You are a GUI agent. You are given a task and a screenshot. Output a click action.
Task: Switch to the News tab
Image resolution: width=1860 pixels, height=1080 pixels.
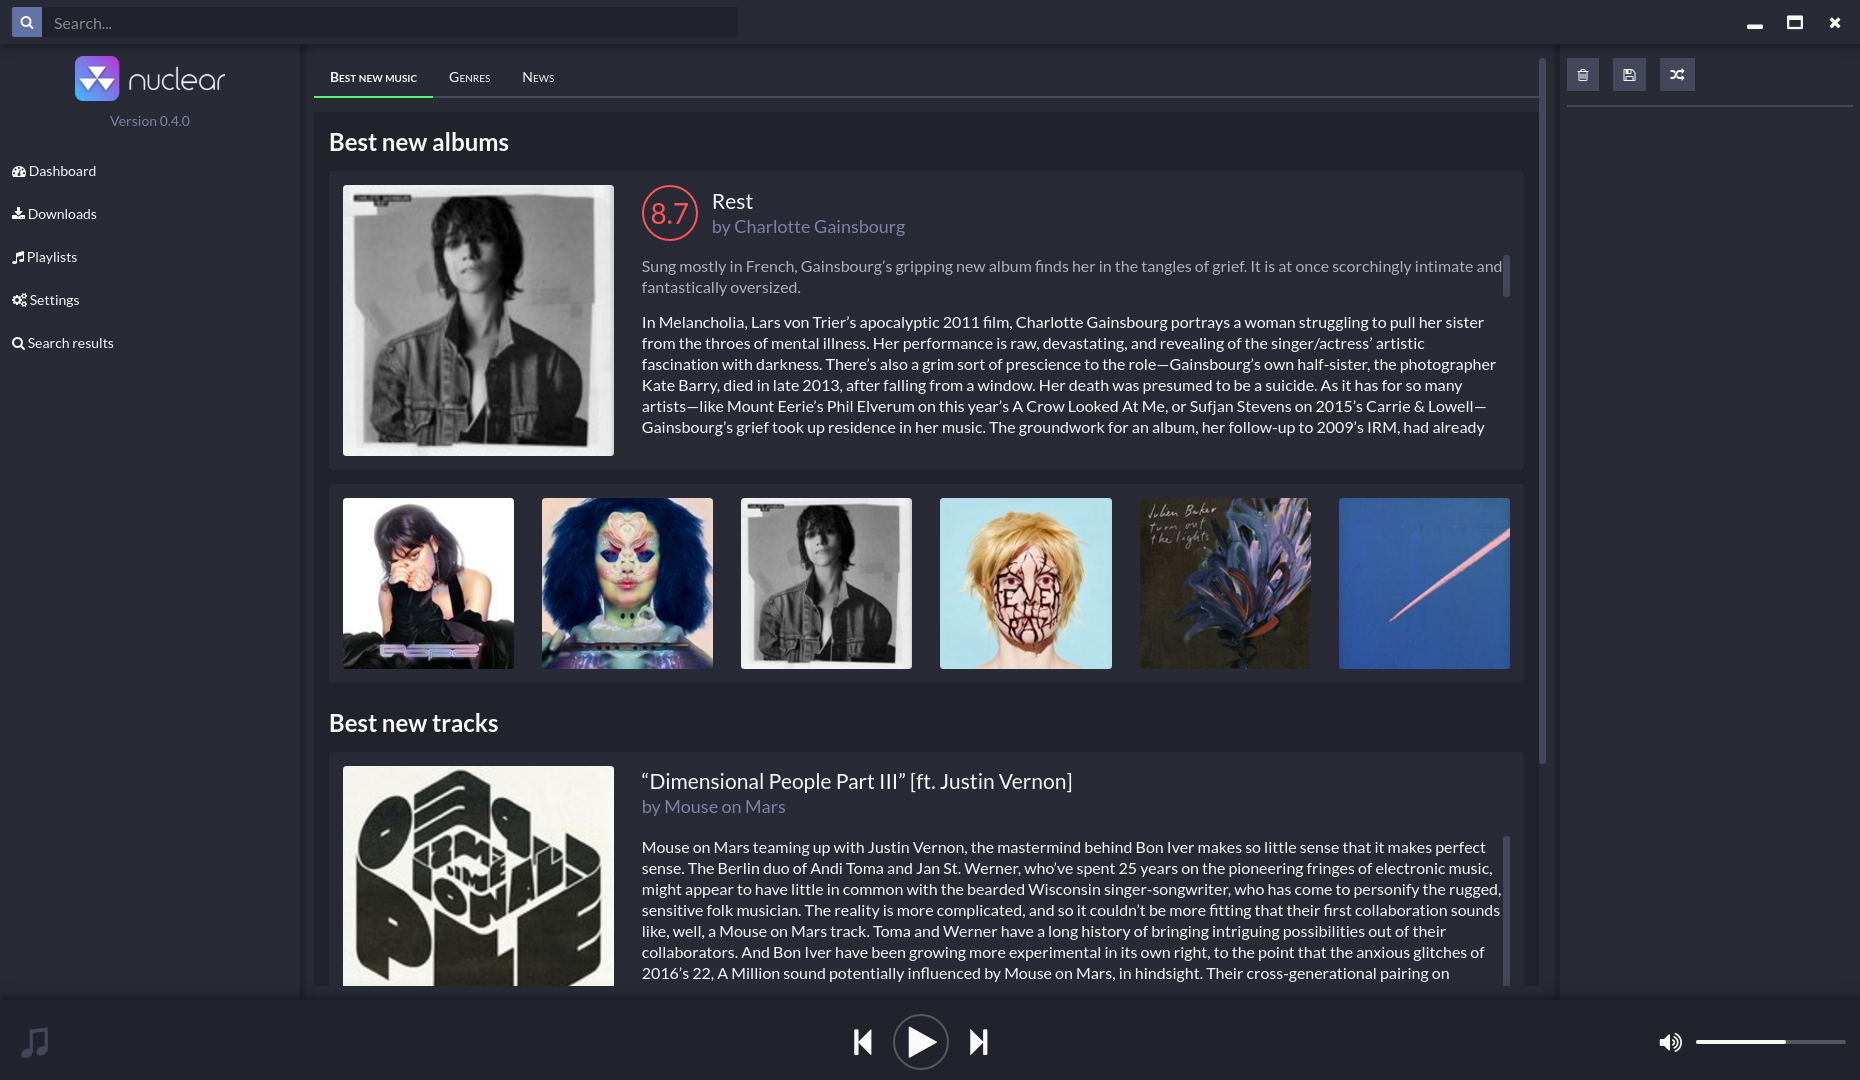[538, 77]
